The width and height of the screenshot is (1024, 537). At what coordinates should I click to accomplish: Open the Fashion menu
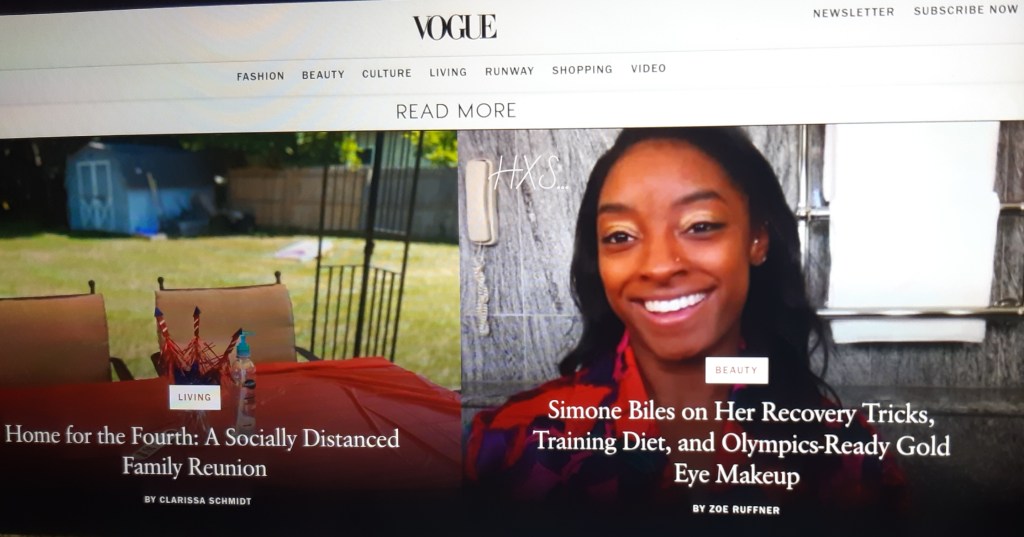261,76
